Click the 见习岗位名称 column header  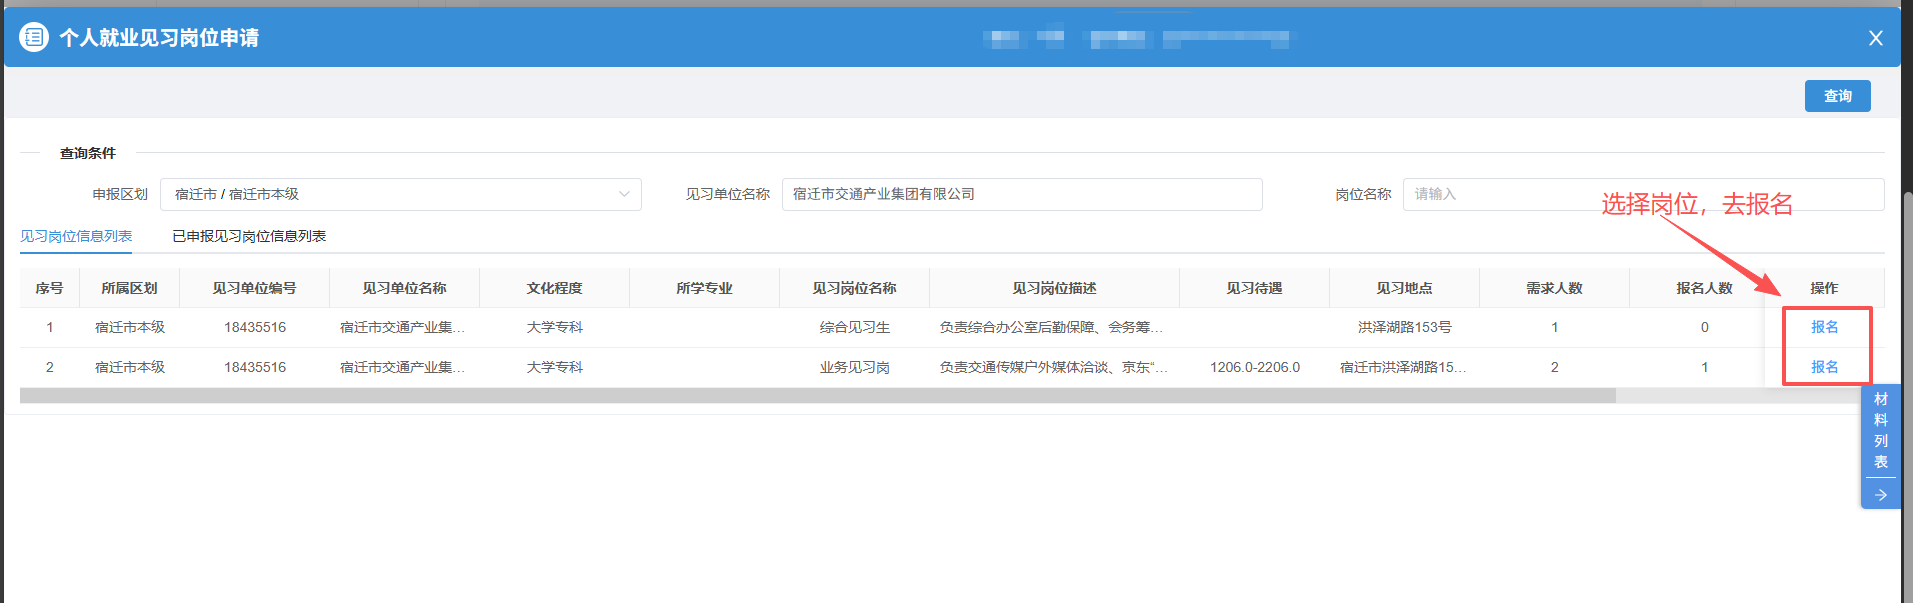pos(854,288)
